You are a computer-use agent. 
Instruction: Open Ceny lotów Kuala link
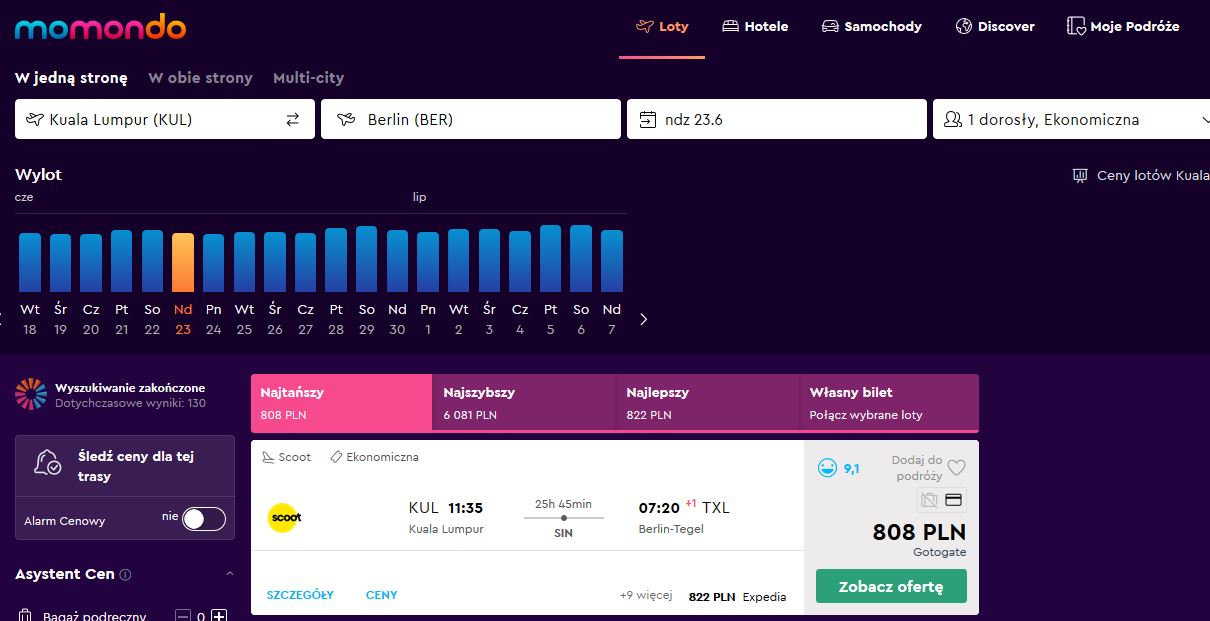1152,175
